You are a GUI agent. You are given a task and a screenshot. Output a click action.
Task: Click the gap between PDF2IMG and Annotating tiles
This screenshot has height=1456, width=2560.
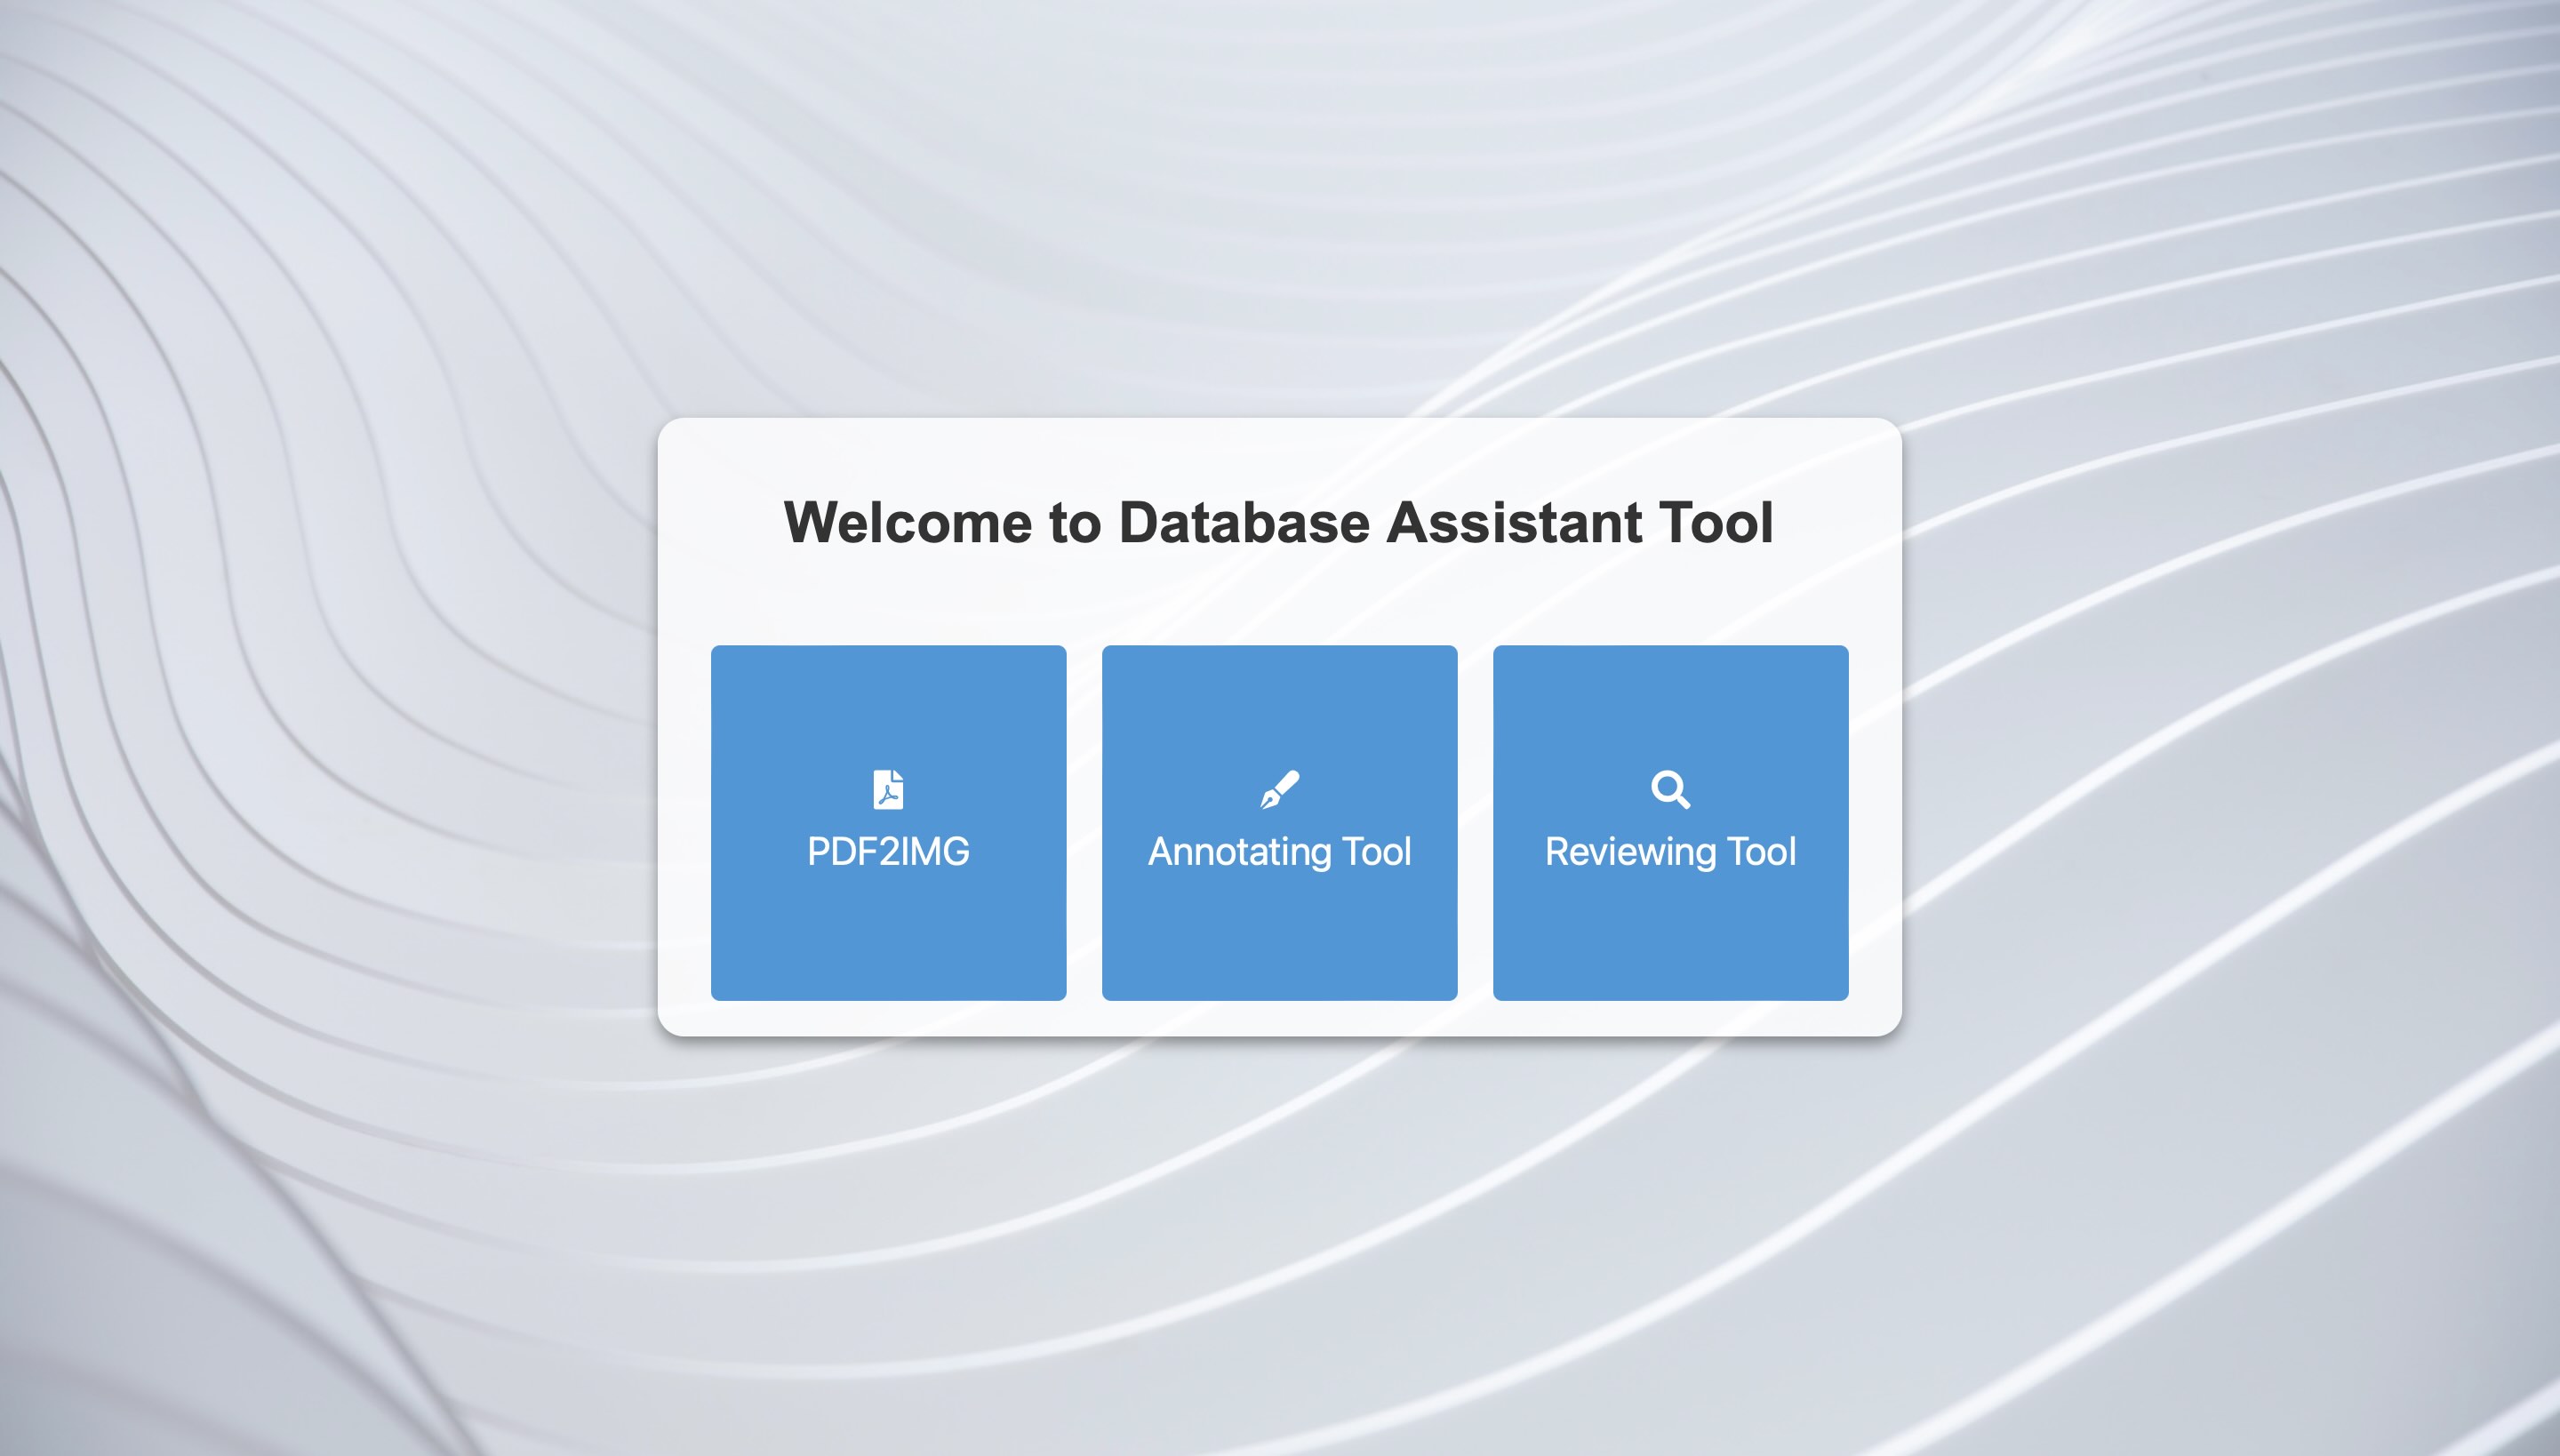1084,822
